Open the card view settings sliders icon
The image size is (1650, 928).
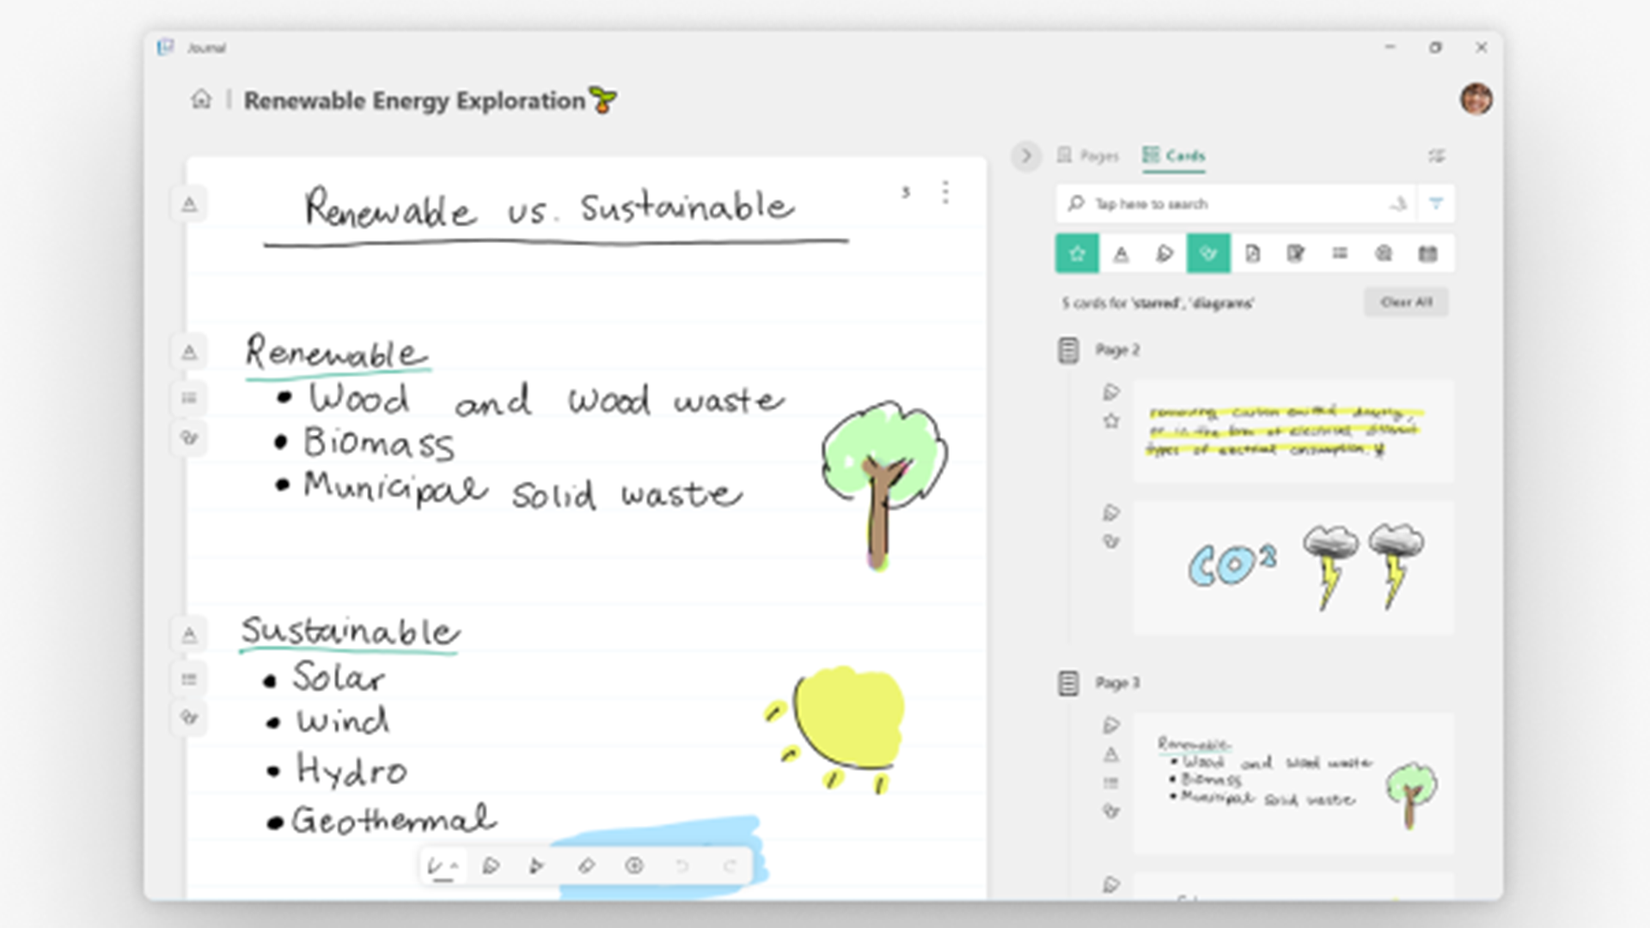coord(1436,156)
